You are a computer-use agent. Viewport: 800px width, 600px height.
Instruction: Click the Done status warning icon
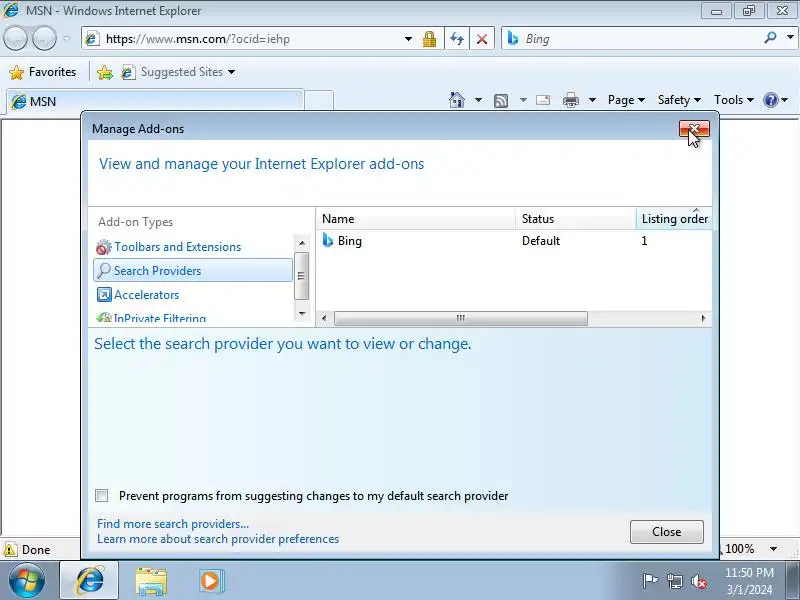10,549
